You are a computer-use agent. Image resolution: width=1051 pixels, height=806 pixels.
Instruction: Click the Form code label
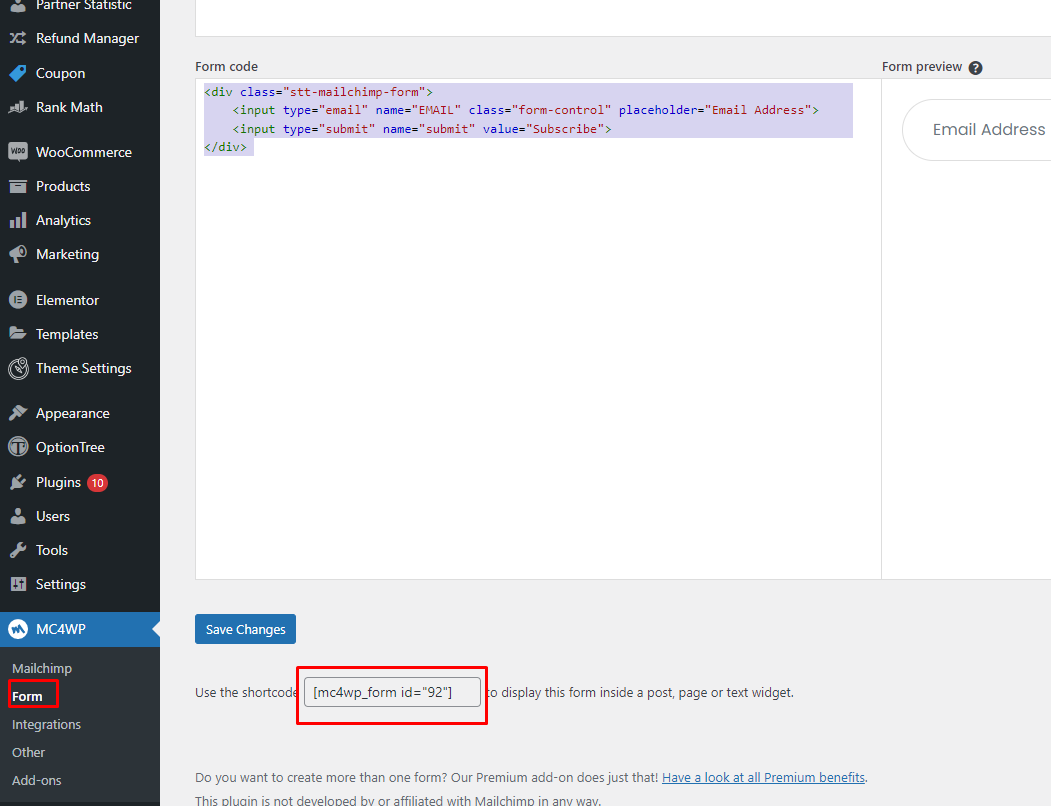[x=227, y=66]
